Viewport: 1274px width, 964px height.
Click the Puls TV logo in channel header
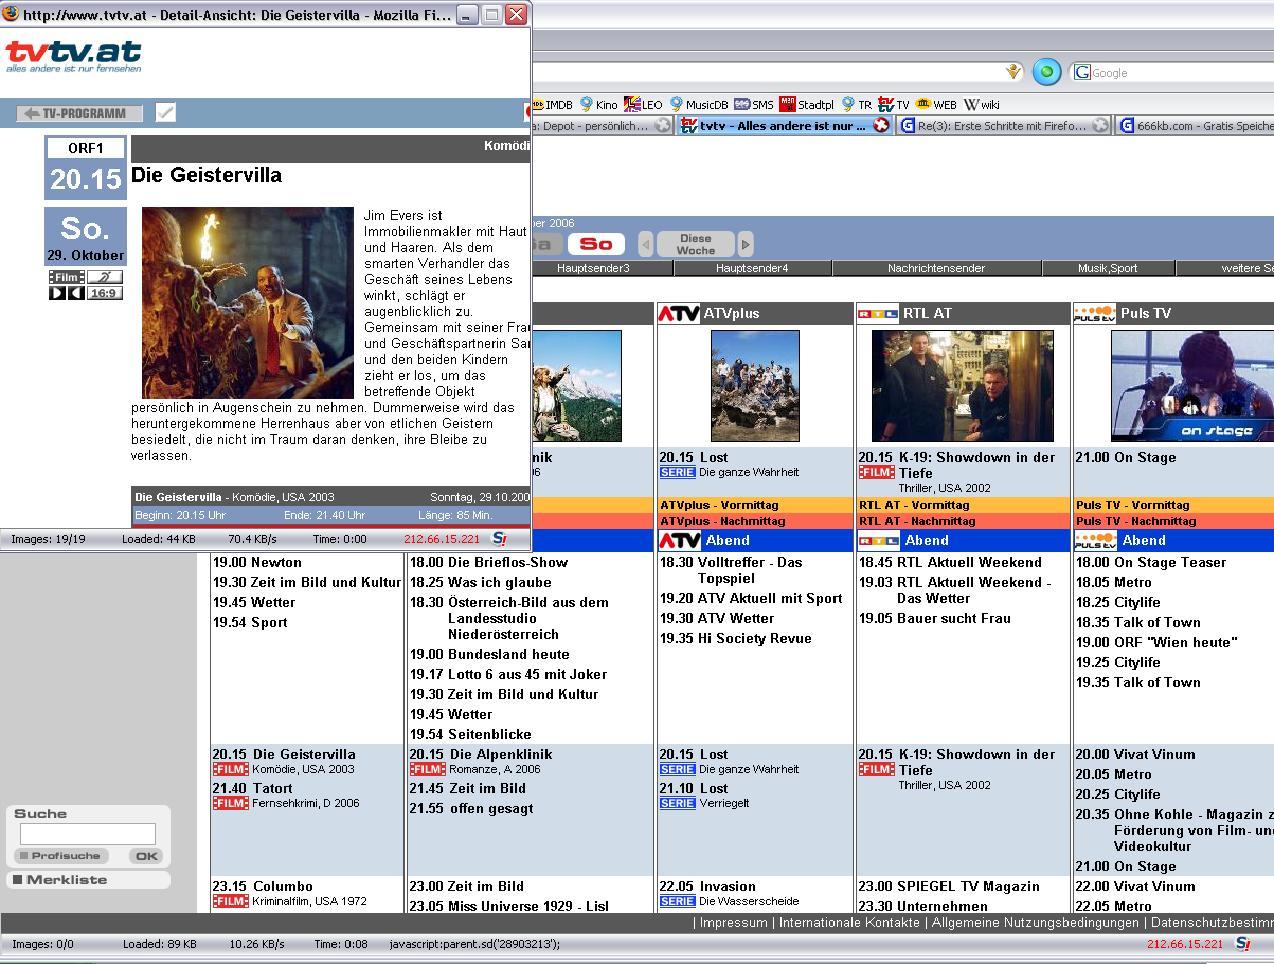[x=1094, y=314]
